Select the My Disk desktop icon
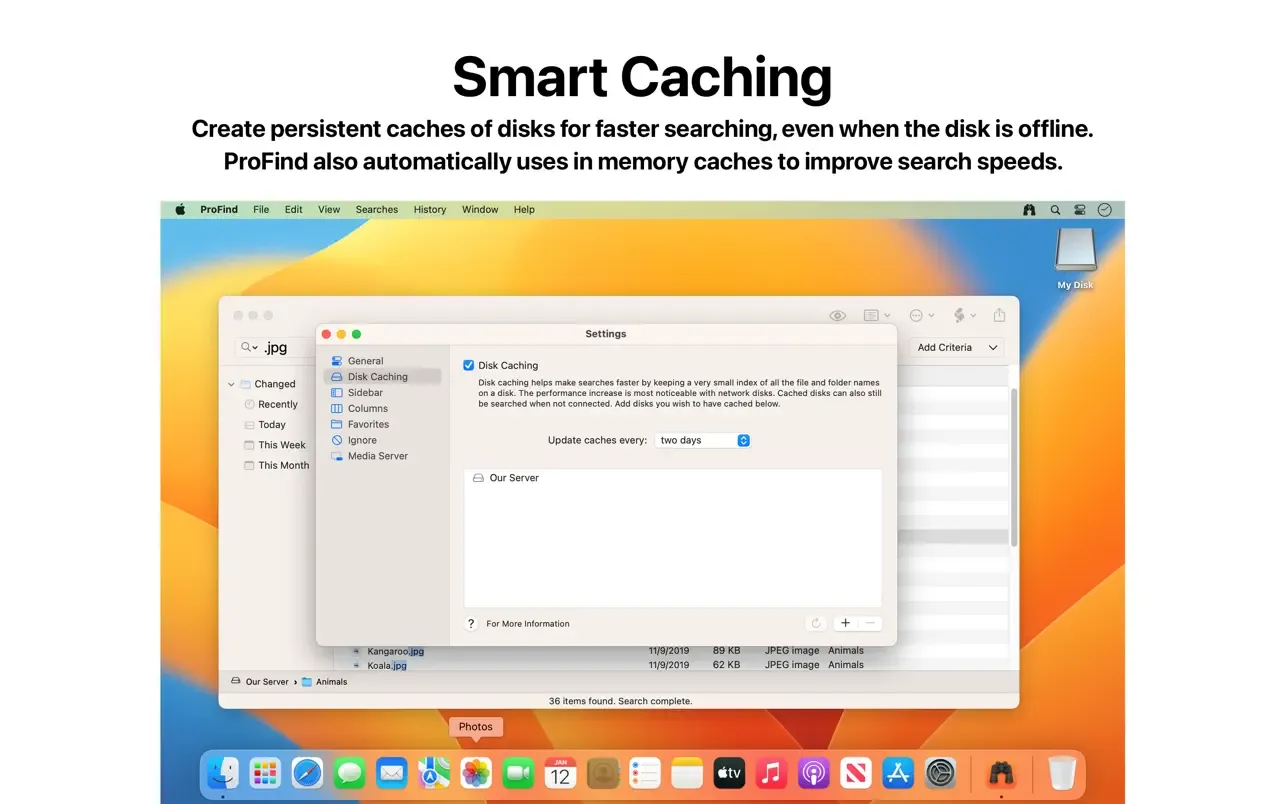Viewport: 1286px width, 804px height. [x=1076, y=258]
